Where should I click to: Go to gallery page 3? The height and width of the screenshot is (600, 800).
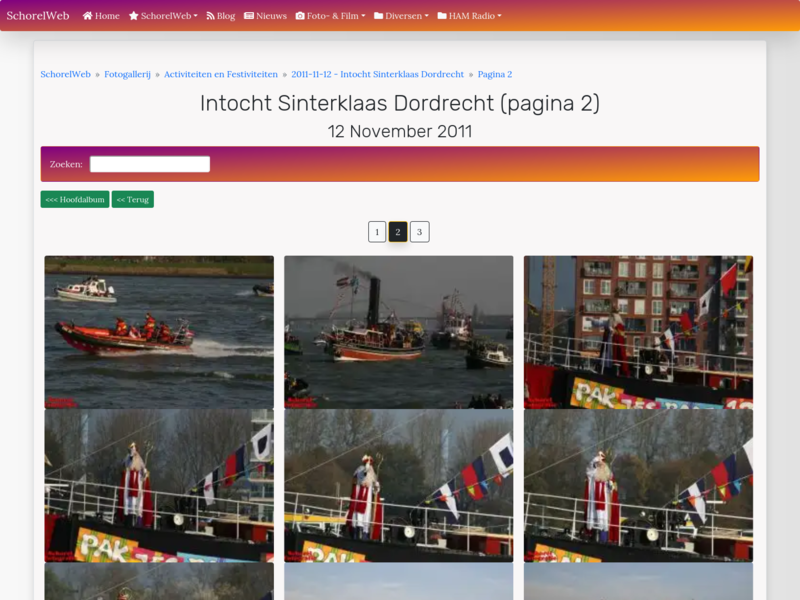[x=419, y=232]
